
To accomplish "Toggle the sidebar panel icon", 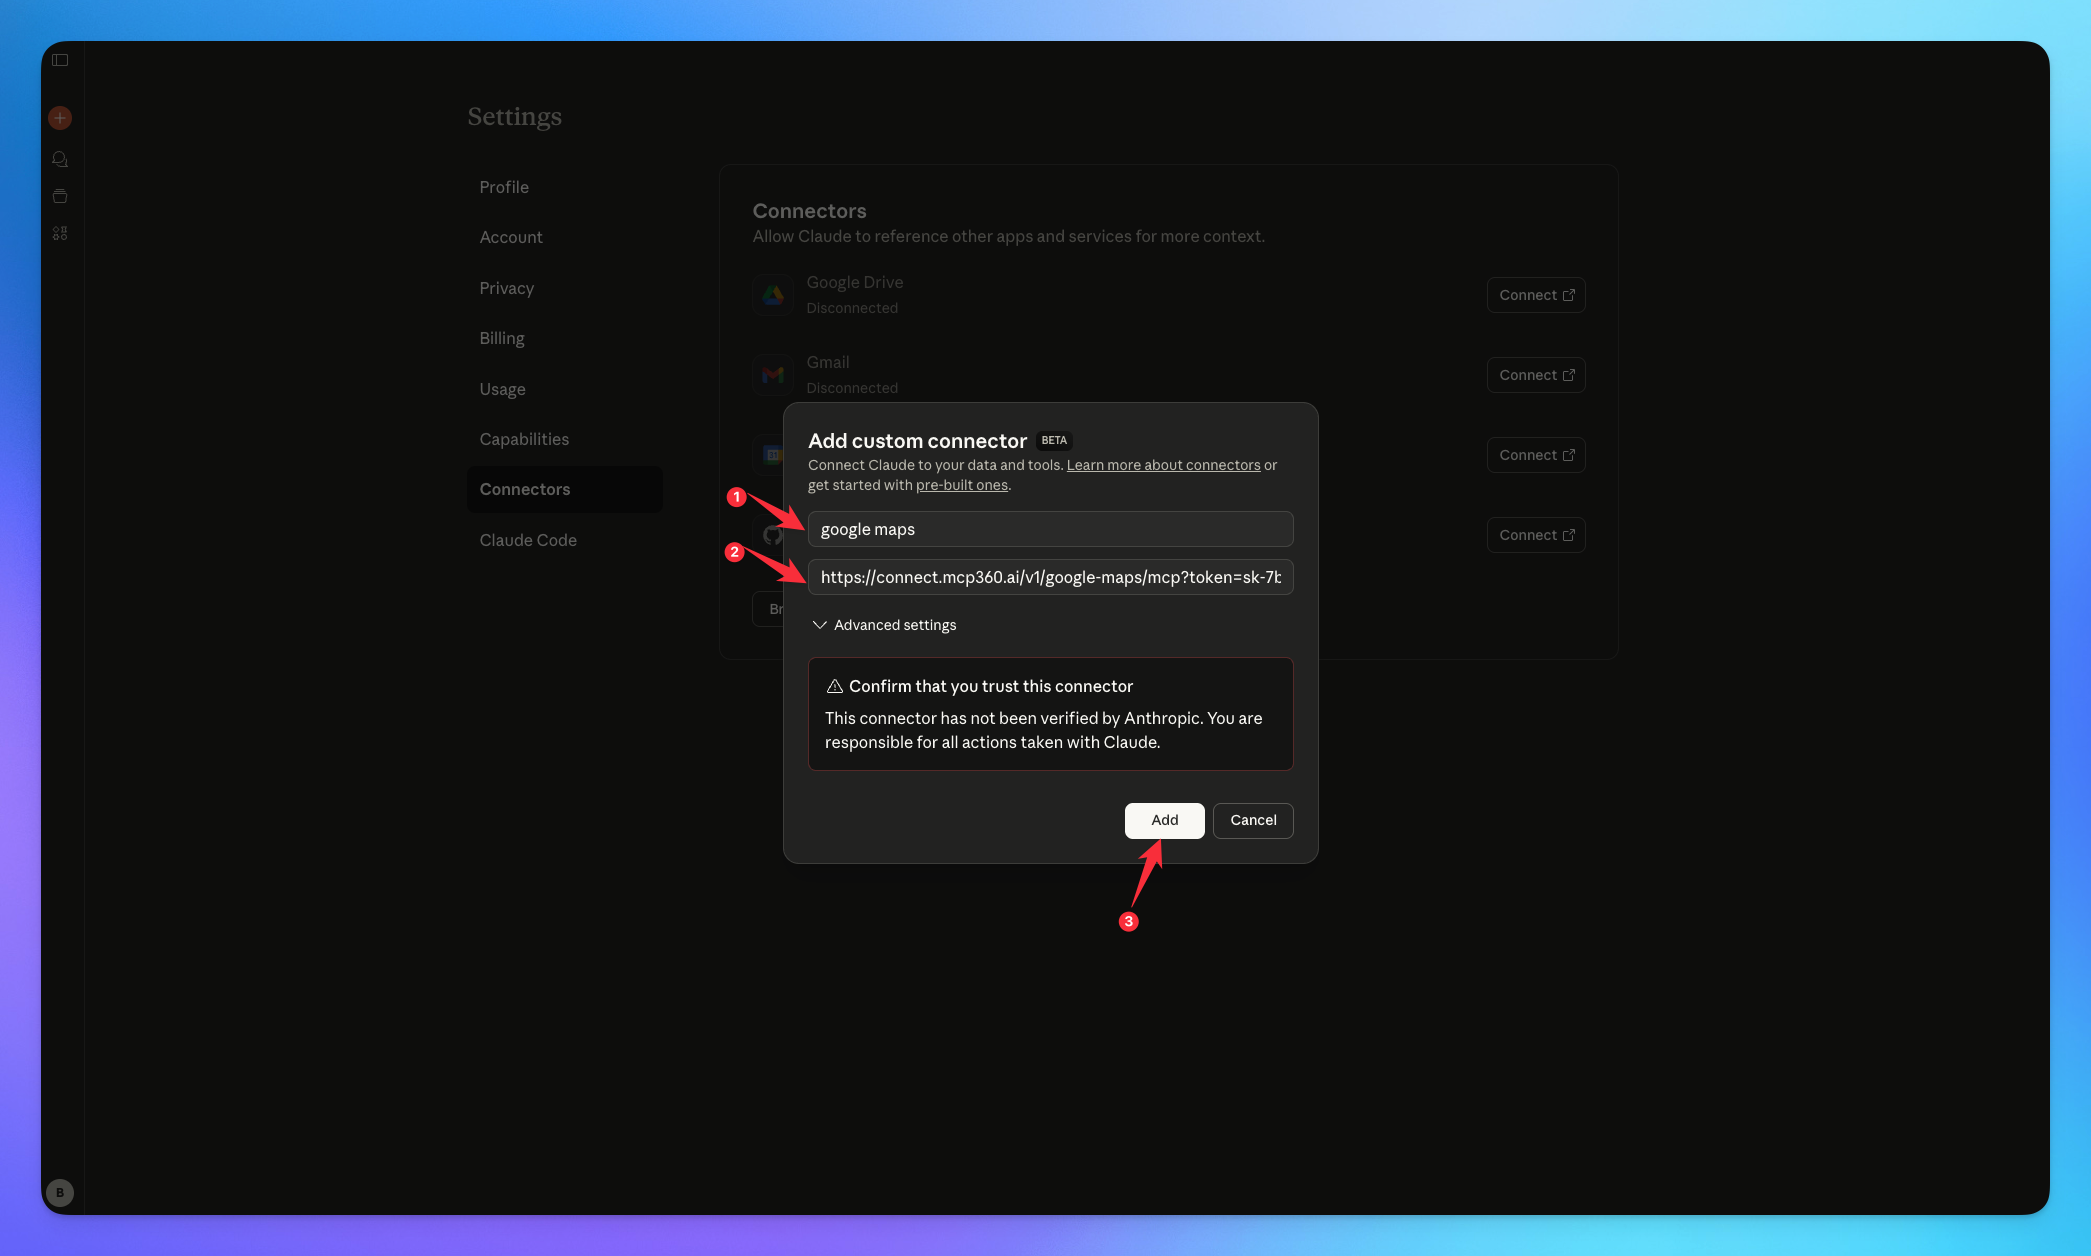I will click(x=60, y=60).
